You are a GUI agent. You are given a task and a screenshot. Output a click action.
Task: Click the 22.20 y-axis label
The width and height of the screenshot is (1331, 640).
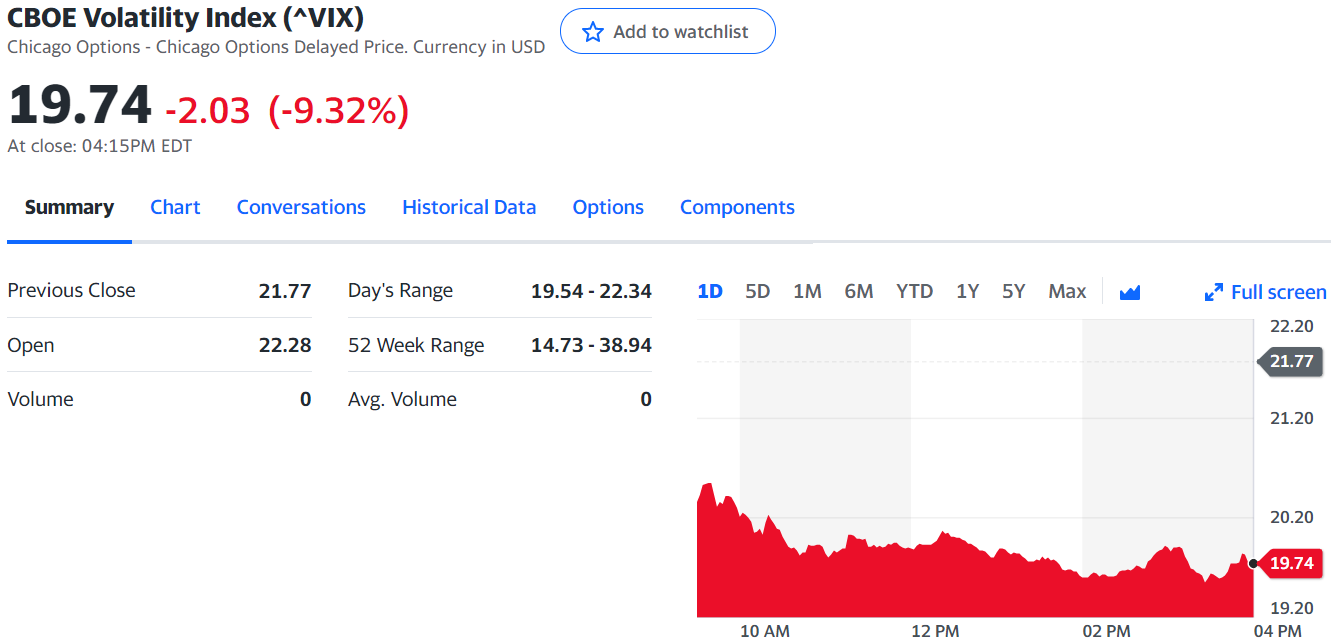1291,326
